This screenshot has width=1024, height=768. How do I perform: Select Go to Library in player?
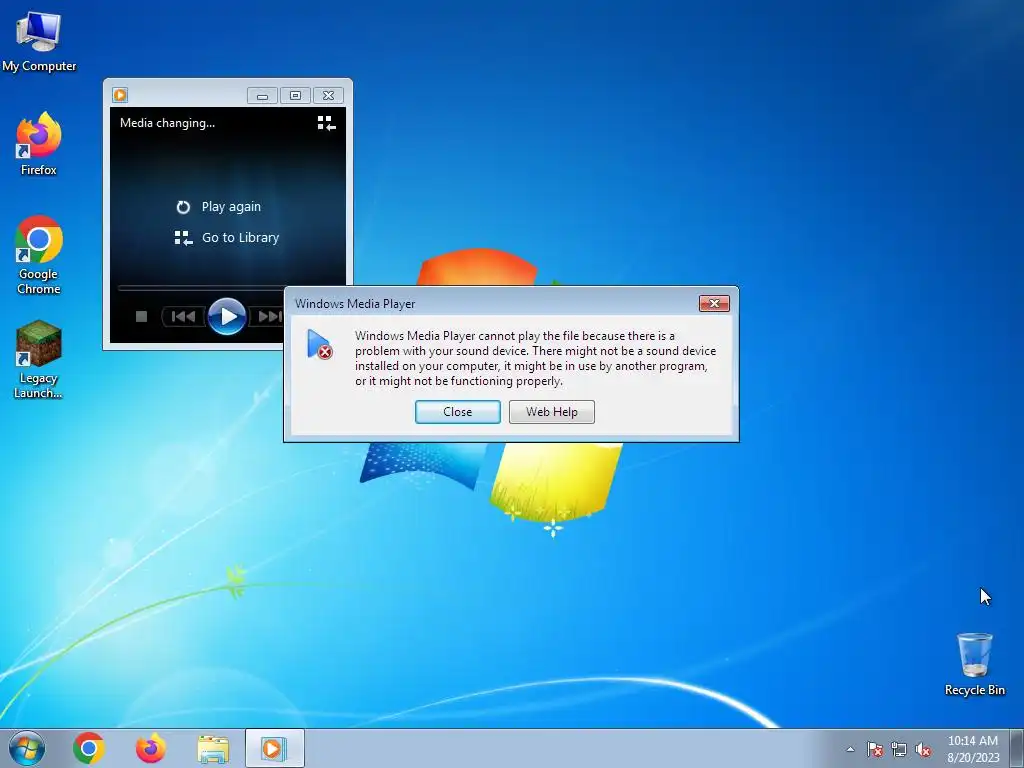point(227,238)
